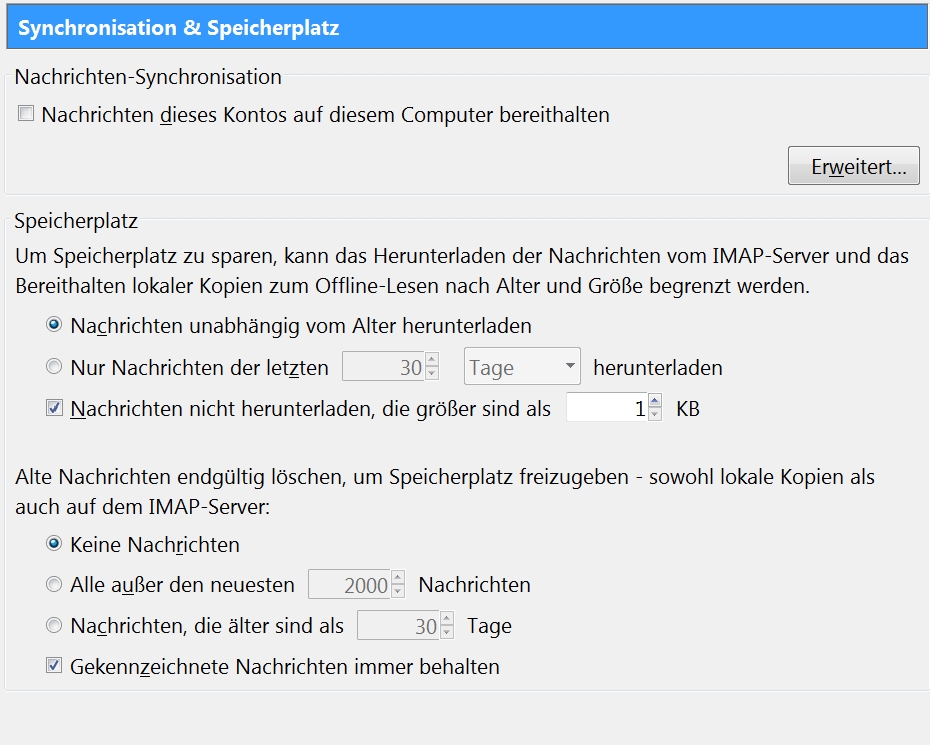The width and height of the screenshot is (930, 745).
Task: Click the older-than days input field
Action: click(397, 627)
